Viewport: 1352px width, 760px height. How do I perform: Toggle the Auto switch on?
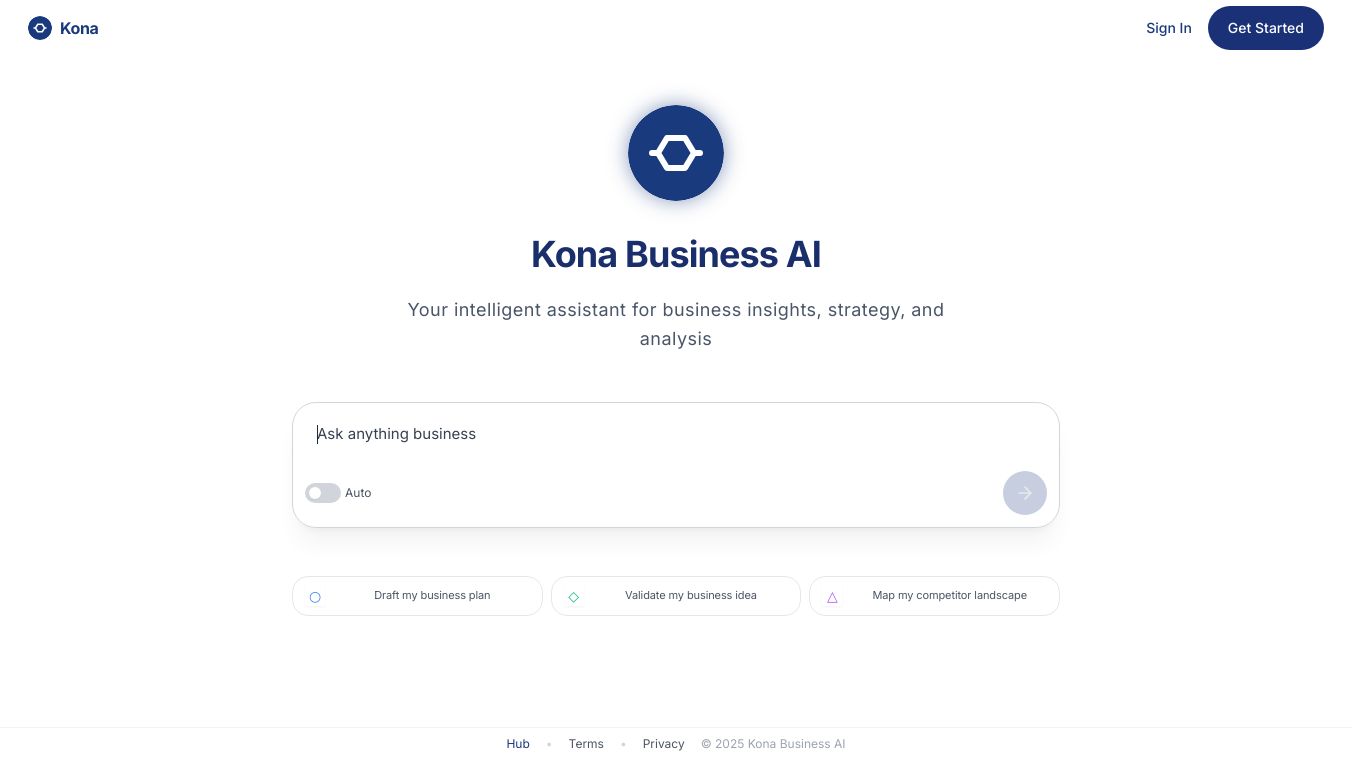(x=322, y=493)
